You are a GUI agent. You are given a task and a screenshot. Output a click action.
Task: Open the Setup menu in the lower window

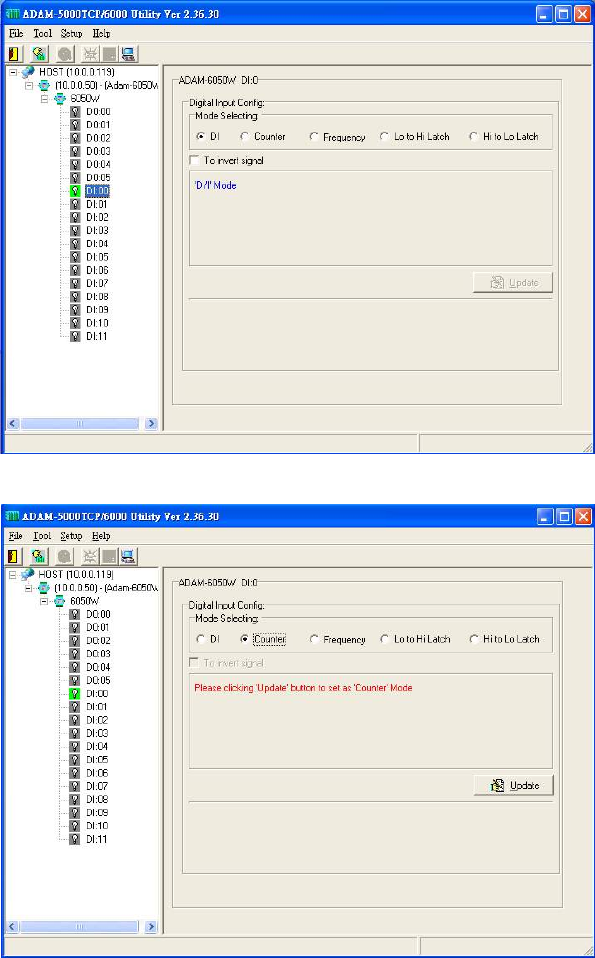pos(71,536)
